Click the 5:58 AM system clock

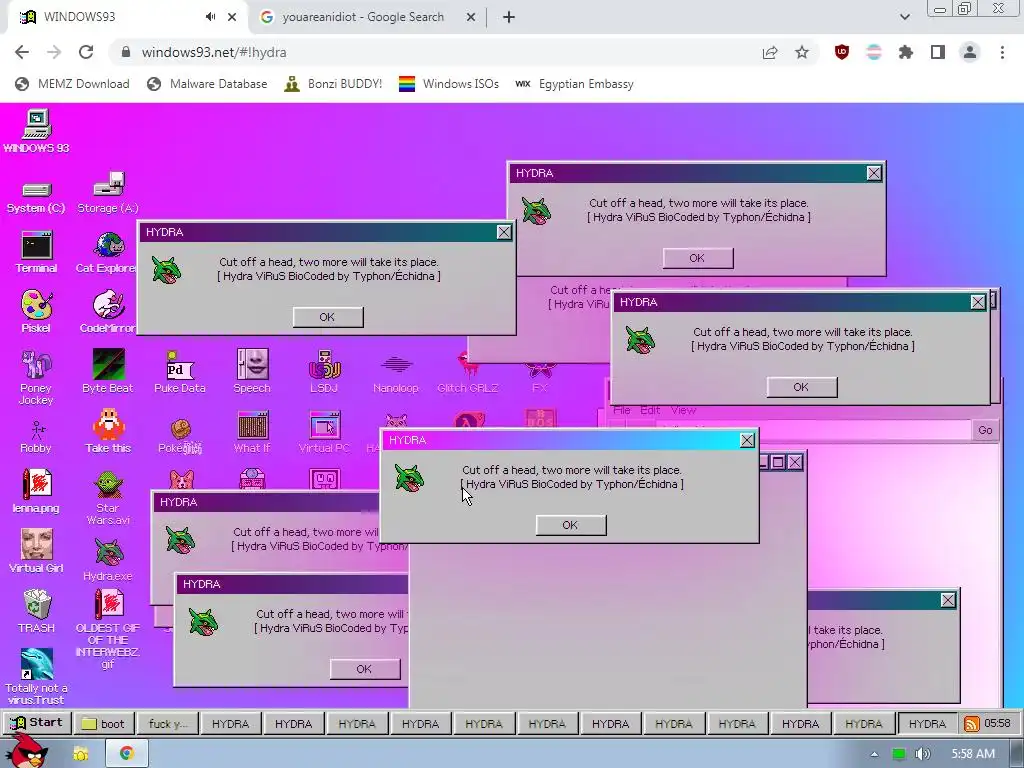coord(973,754)
